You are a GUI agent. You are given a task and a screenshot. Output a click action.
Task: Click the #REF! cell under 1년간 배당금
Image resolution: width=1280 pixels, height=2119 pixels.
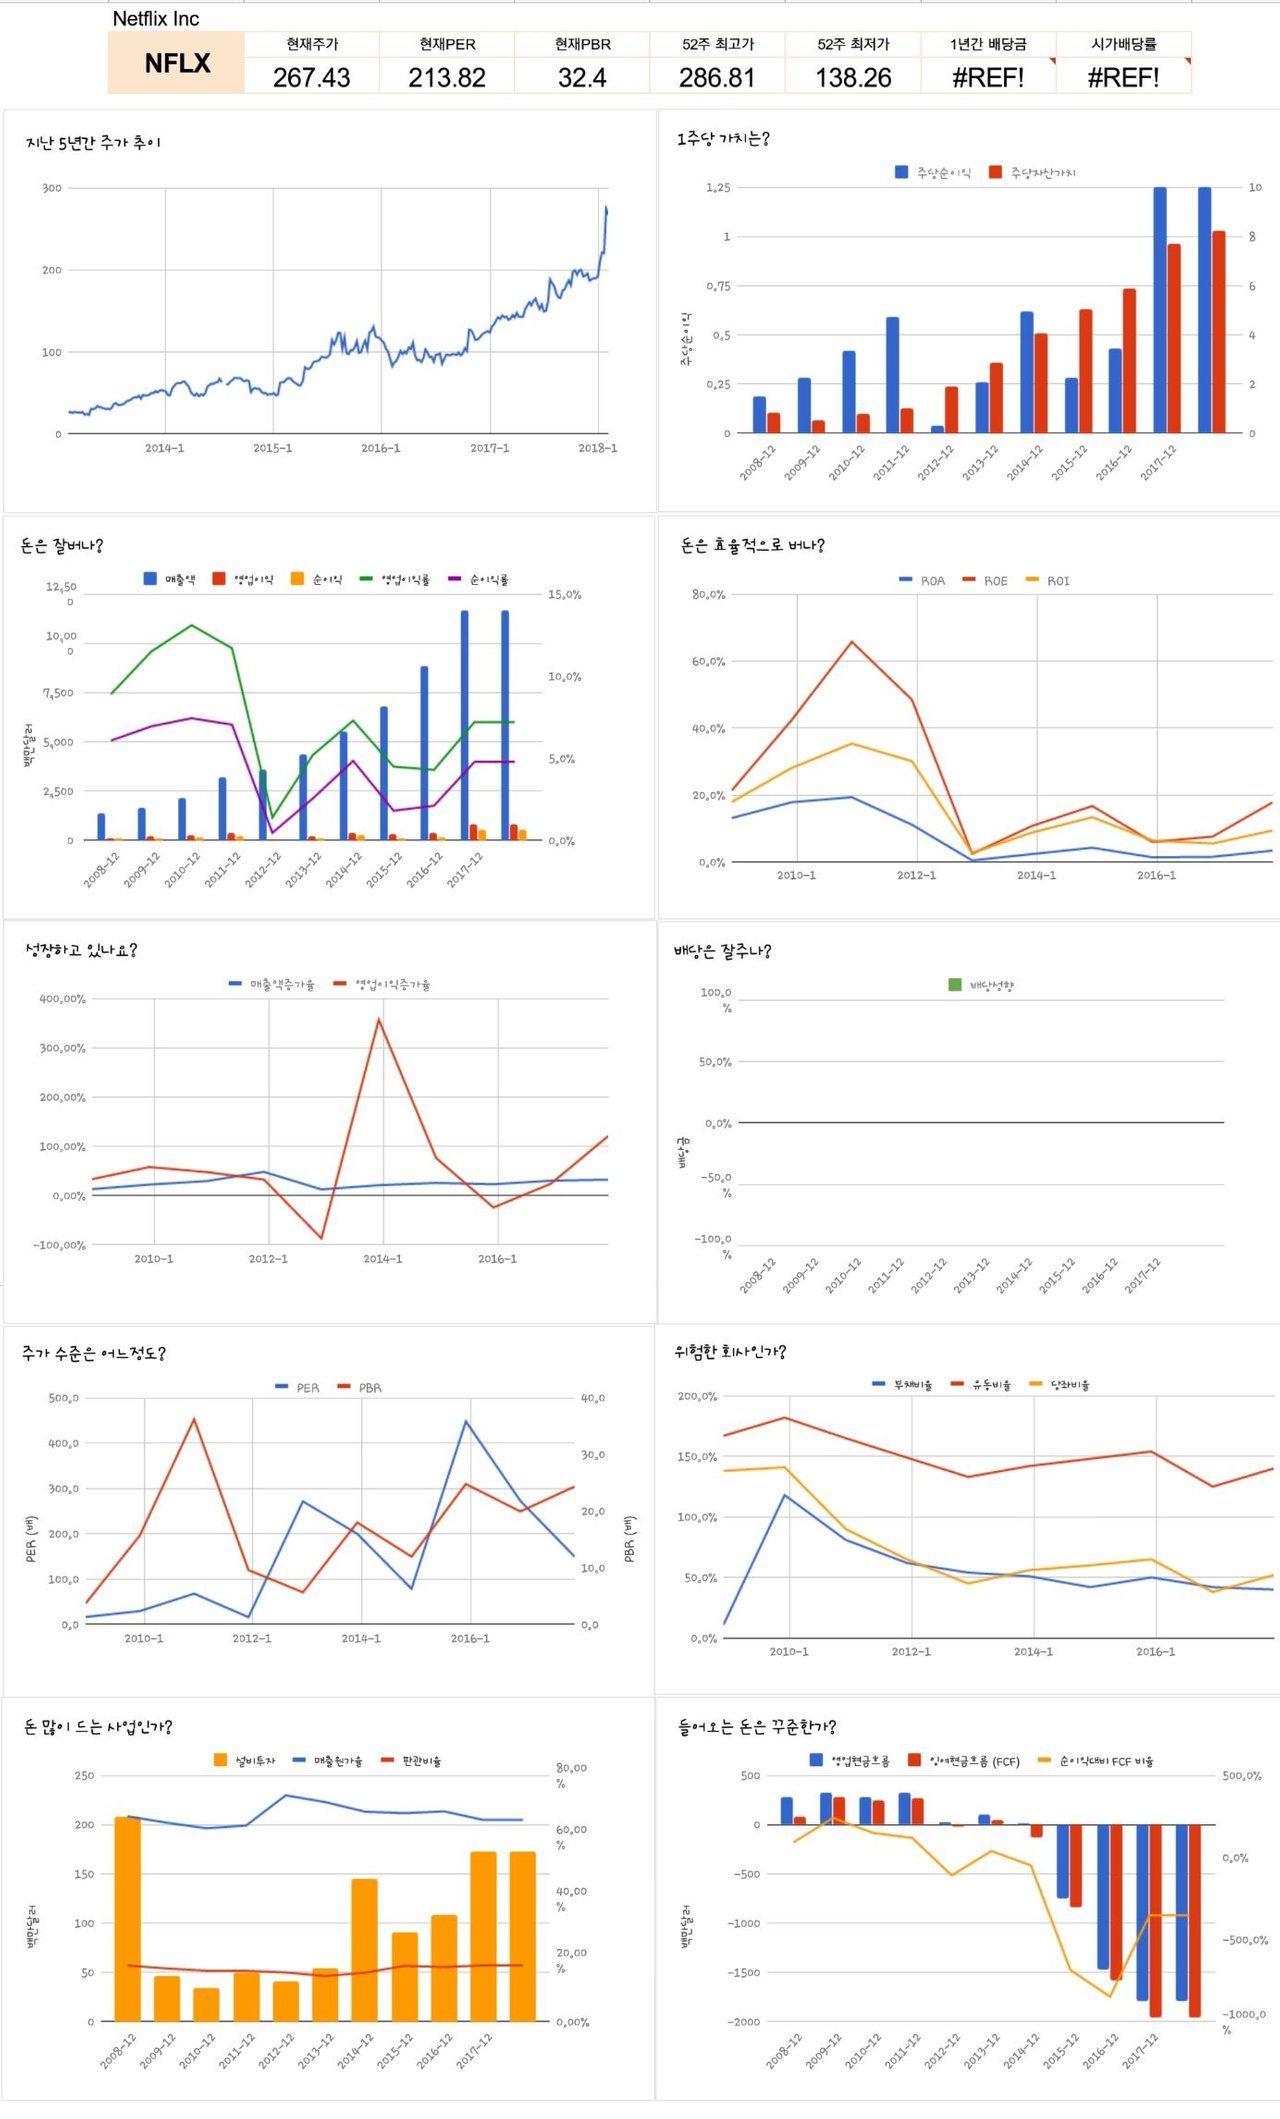pyautogui.click(x=988, y=77)
